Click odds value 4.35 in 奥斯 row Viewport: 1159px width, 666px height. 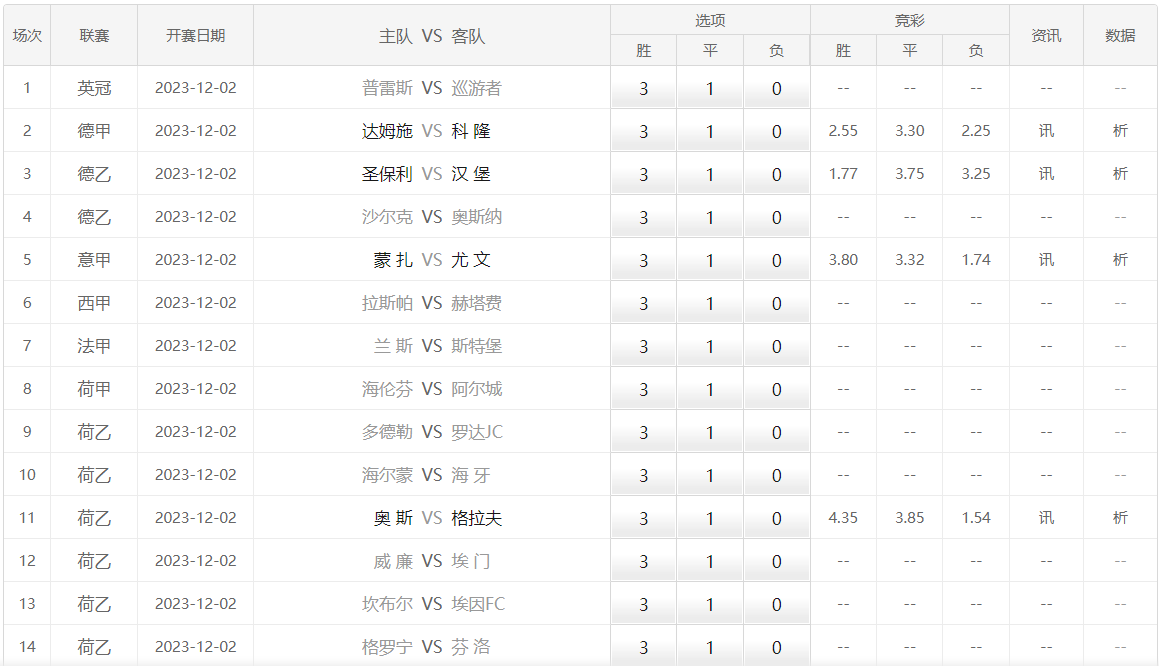pyautogui.click(x=843, y=517)
